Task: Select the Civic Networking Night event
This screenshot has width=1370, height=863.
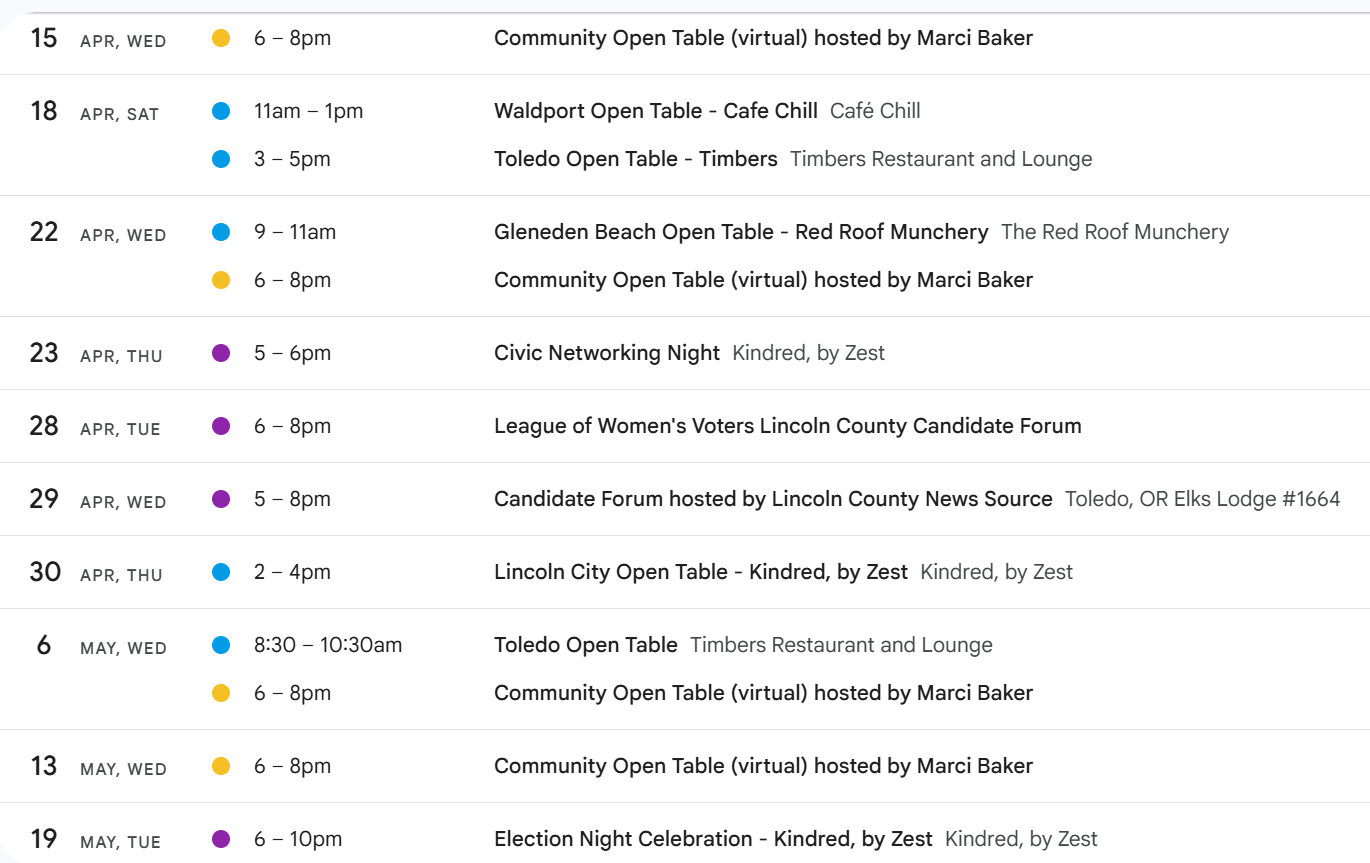Action: click(x=606, y=353)
